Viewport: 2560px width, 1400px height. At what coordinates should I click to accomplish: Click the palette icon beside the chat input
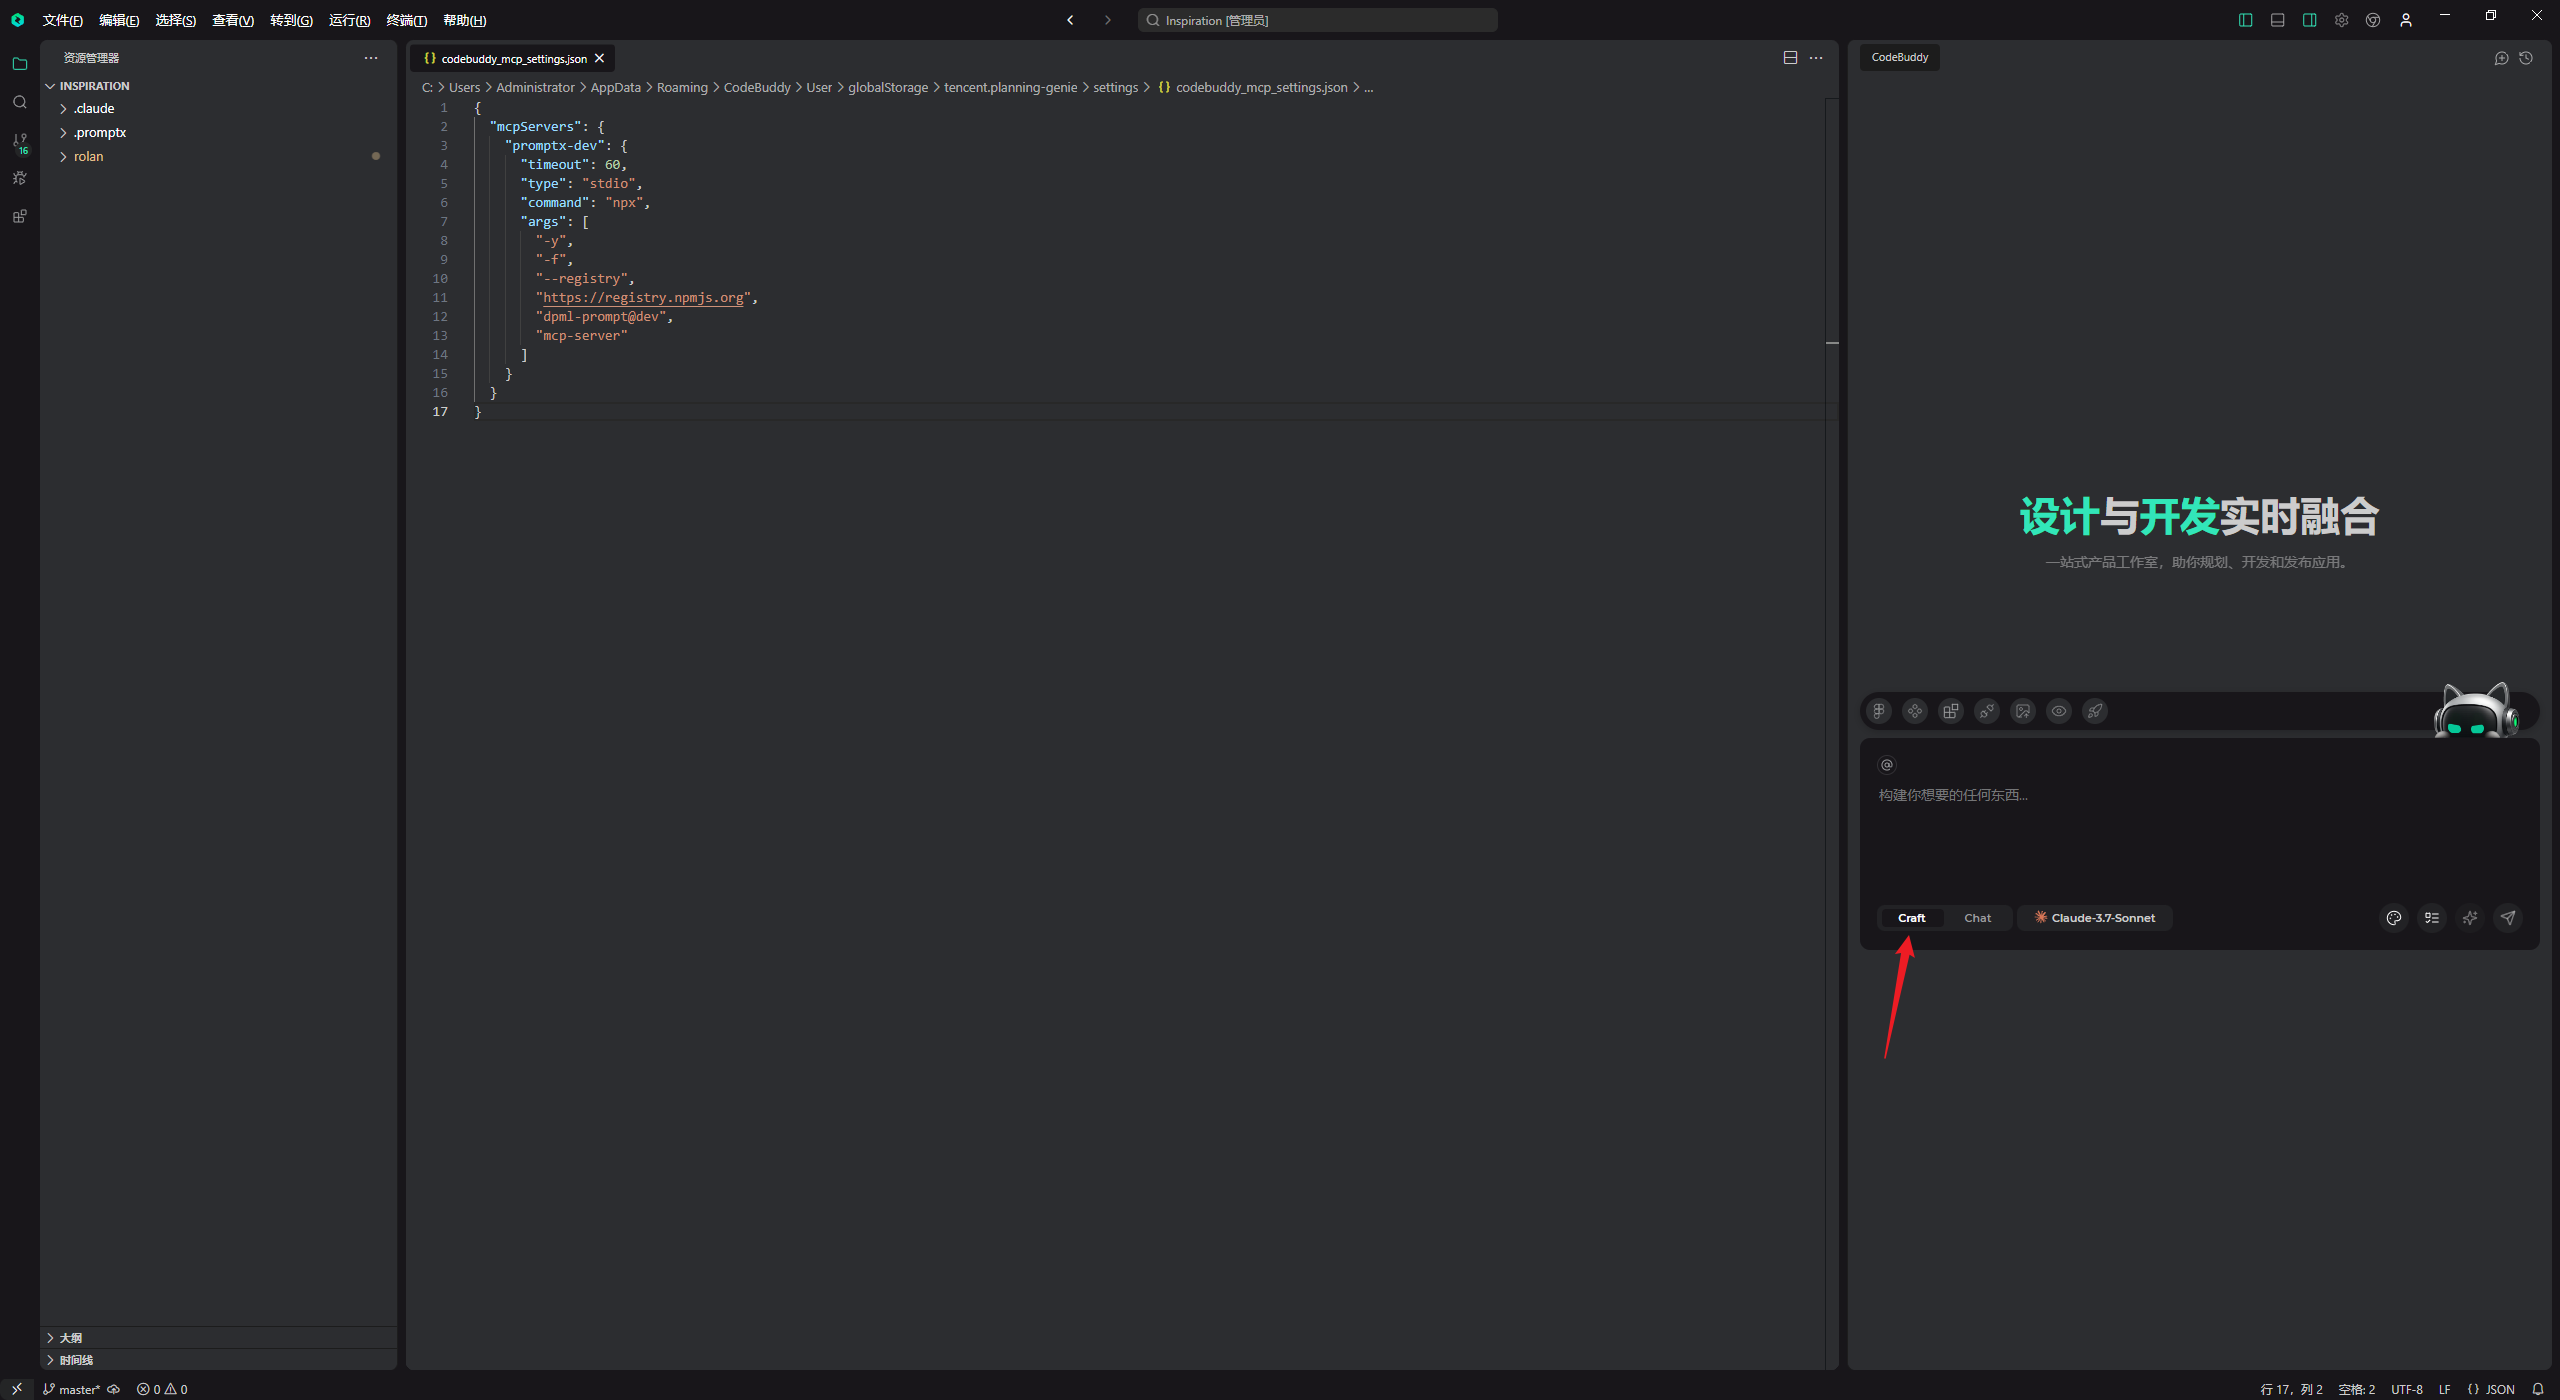(x=2394, y=918)
